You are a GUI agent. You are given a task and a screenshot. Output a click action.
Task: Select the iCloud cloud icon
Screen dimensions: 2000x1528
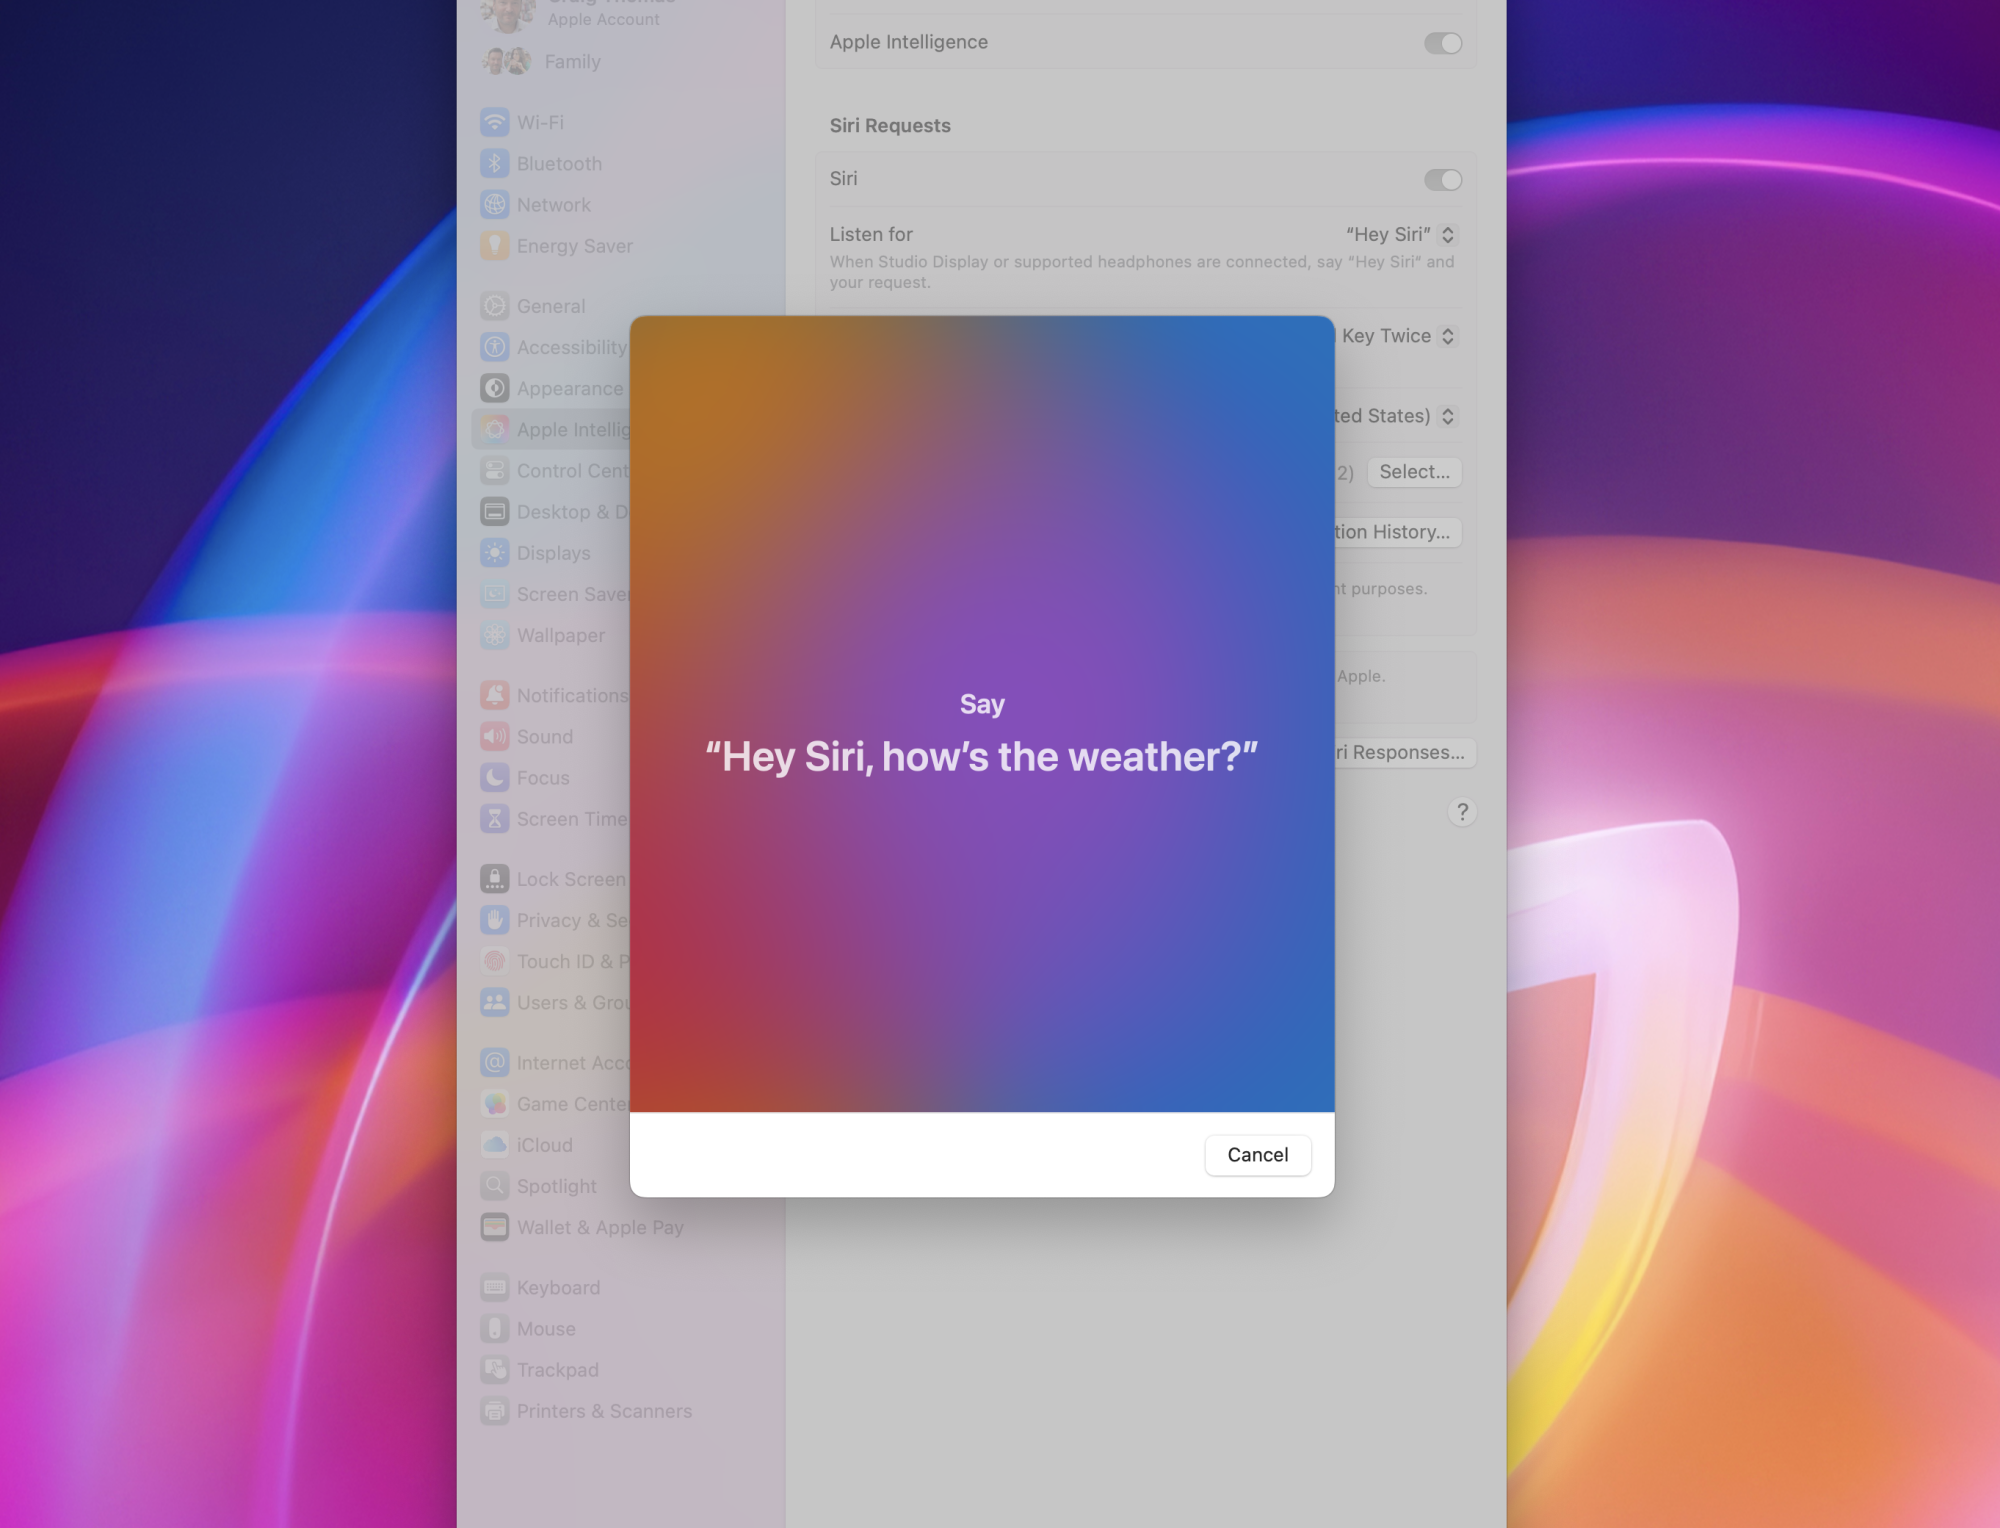point(495,1144)
